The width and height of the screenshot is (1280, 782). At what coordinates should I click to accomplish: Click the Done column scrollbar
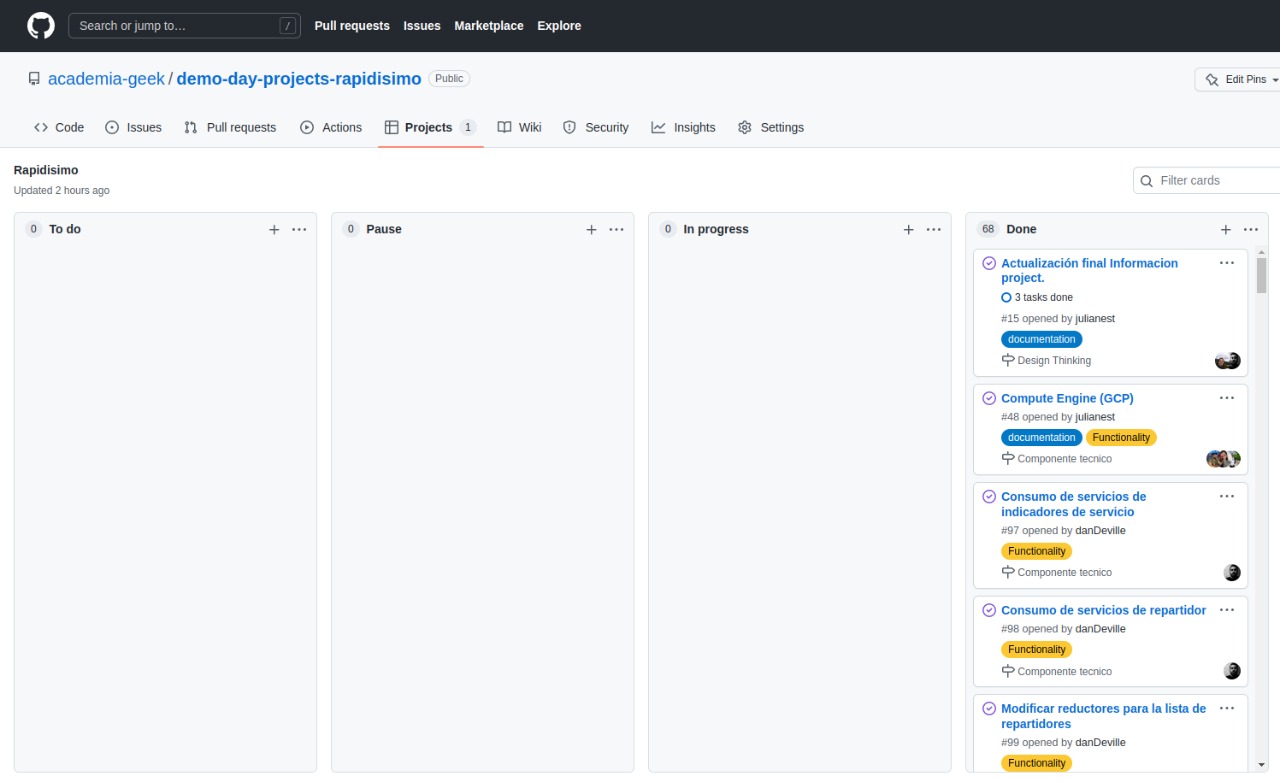pos(1261,275)
